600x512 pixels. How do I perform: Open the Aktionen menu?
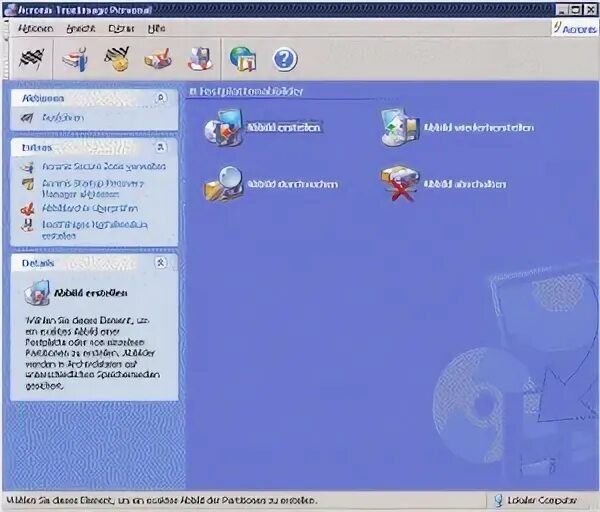(36, 28)
